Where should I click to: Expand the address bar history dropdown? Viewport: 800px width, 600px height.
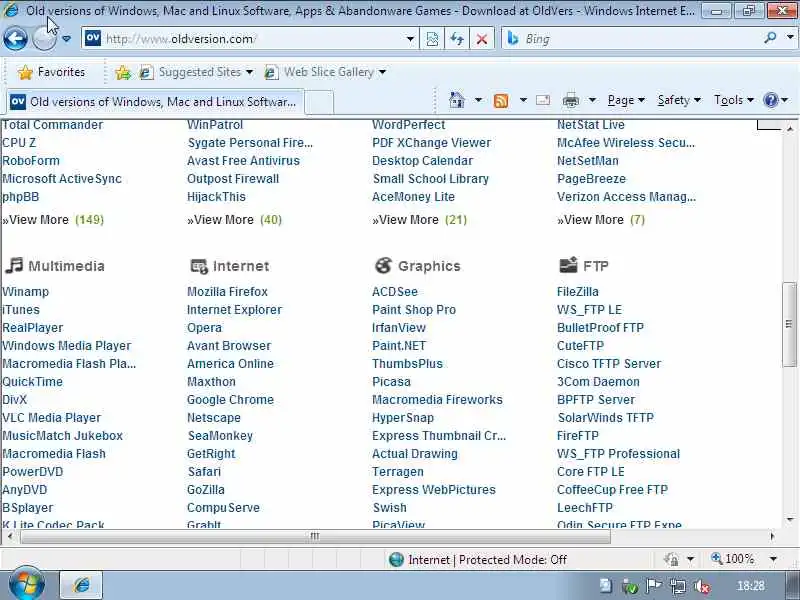pyautogui.click(x=410, y=39)
